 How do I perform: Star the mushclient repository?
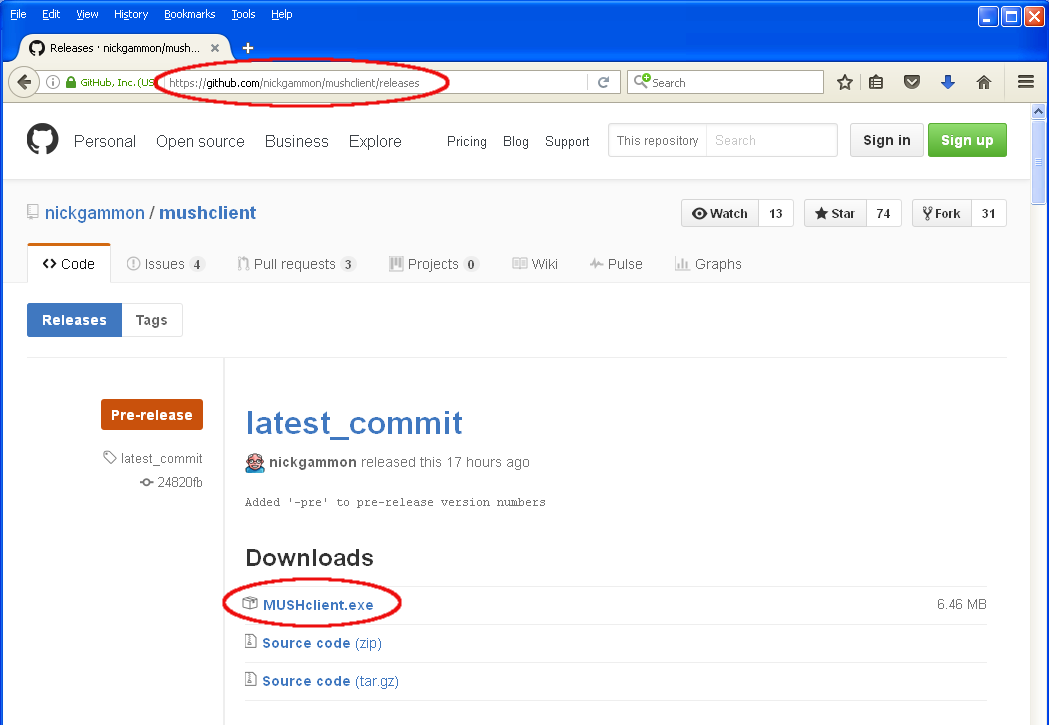(x=835, y=213)
